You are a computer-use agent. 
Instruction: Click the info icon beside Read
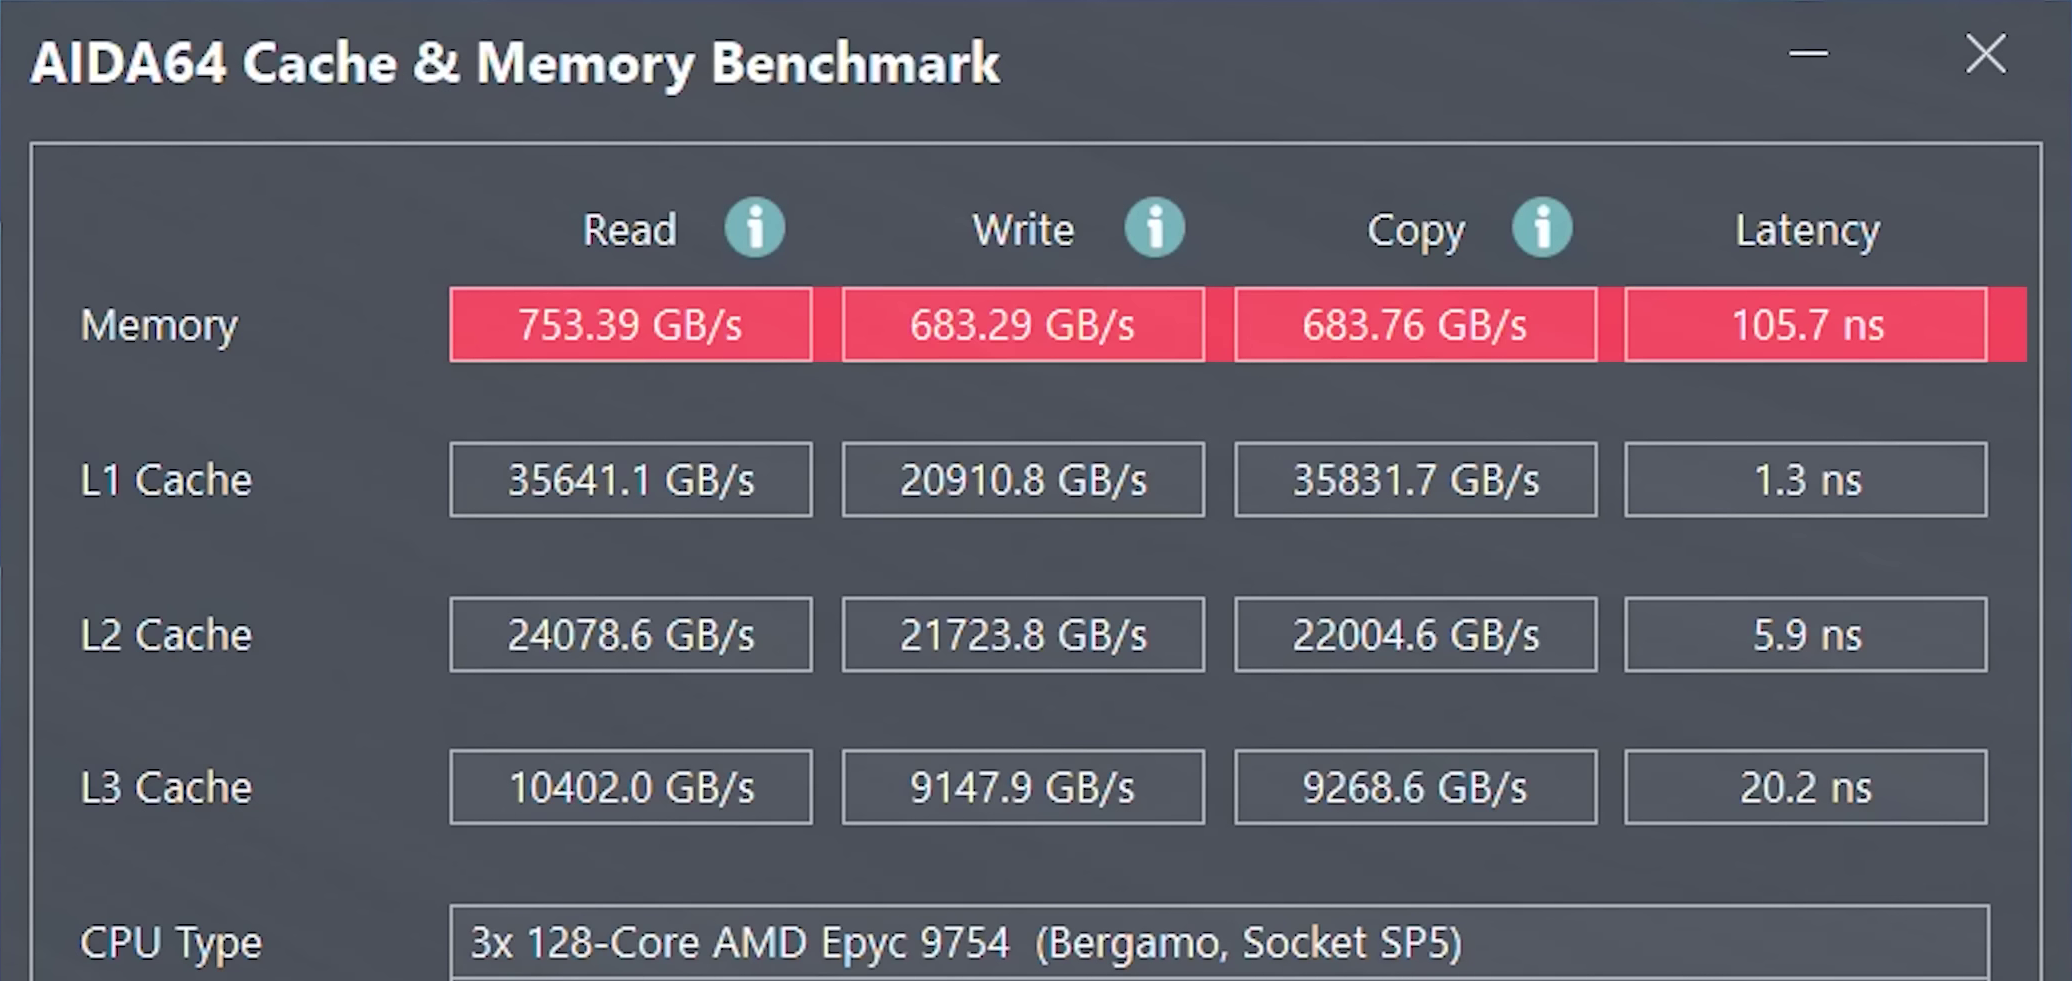pyautogui.click(x=755, y=228)
